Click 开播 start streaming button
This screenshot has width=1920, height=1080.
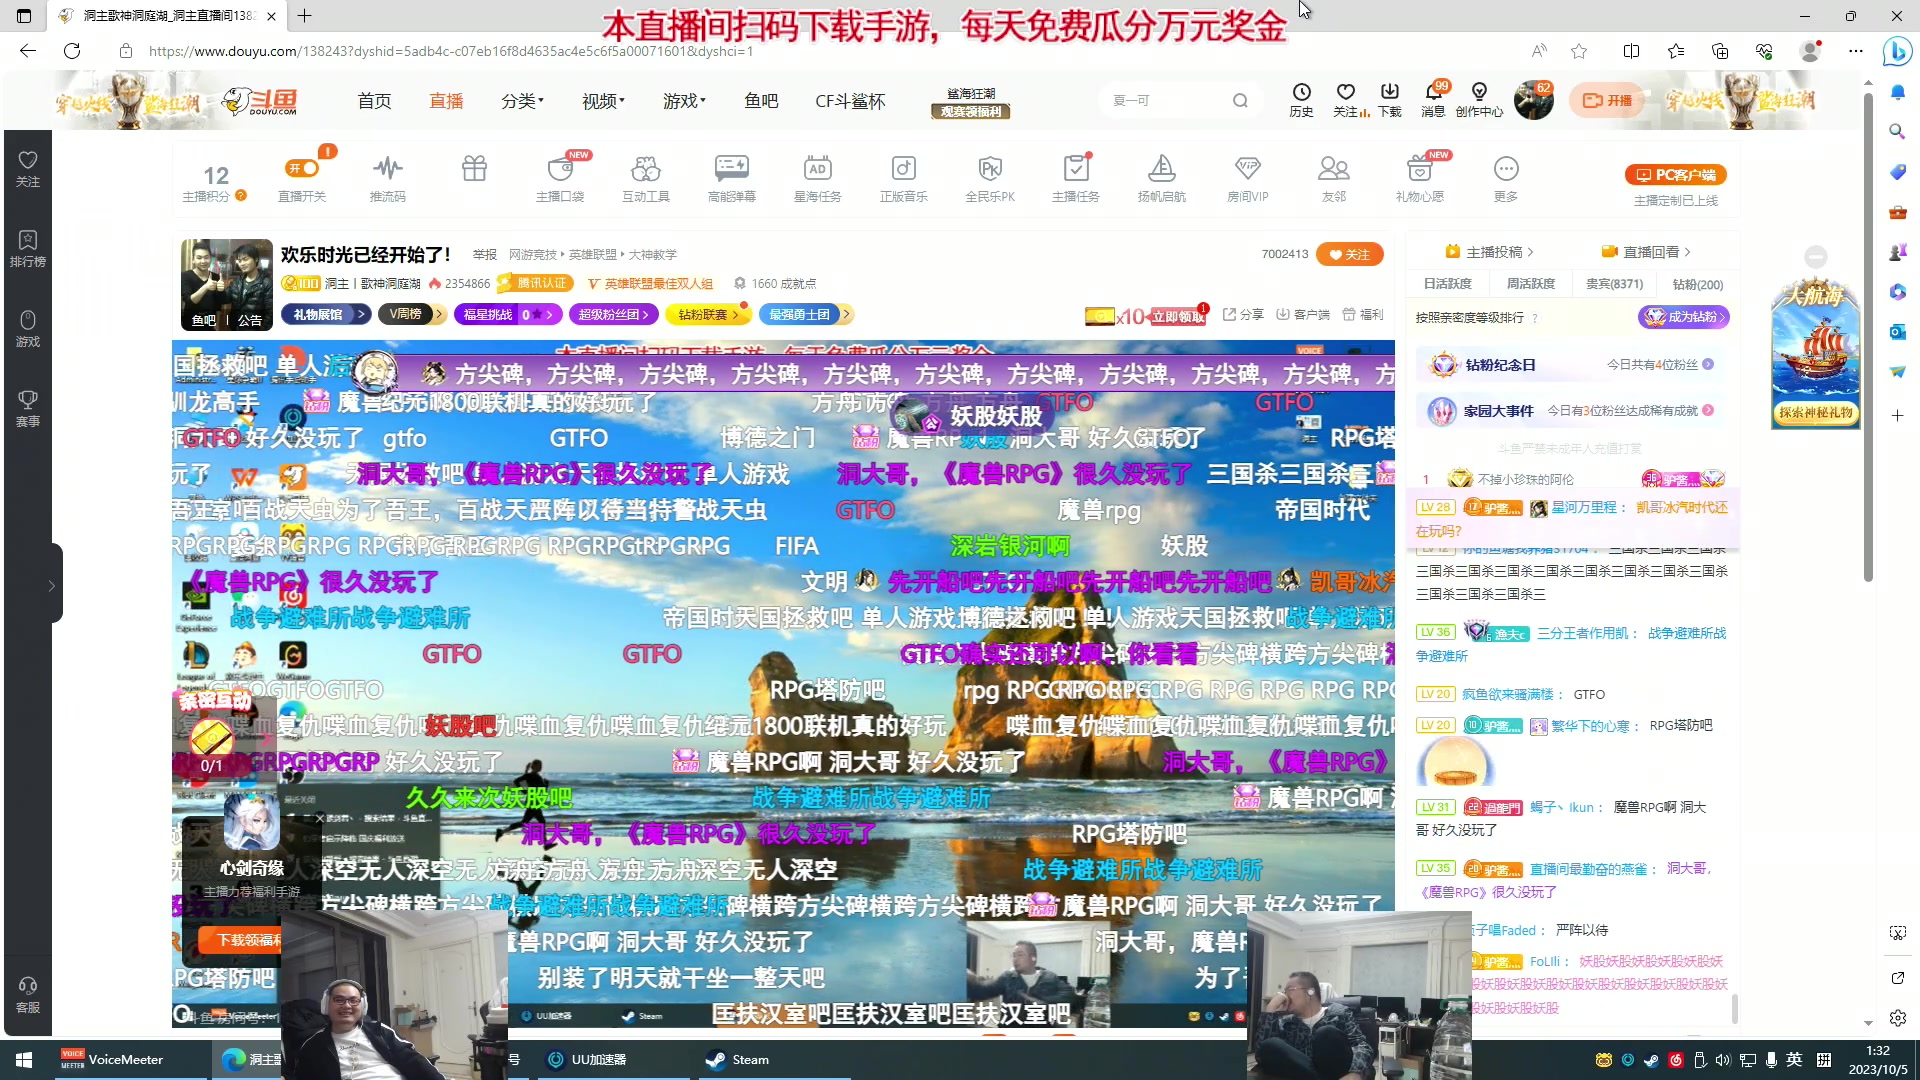tap(1608, 100)
